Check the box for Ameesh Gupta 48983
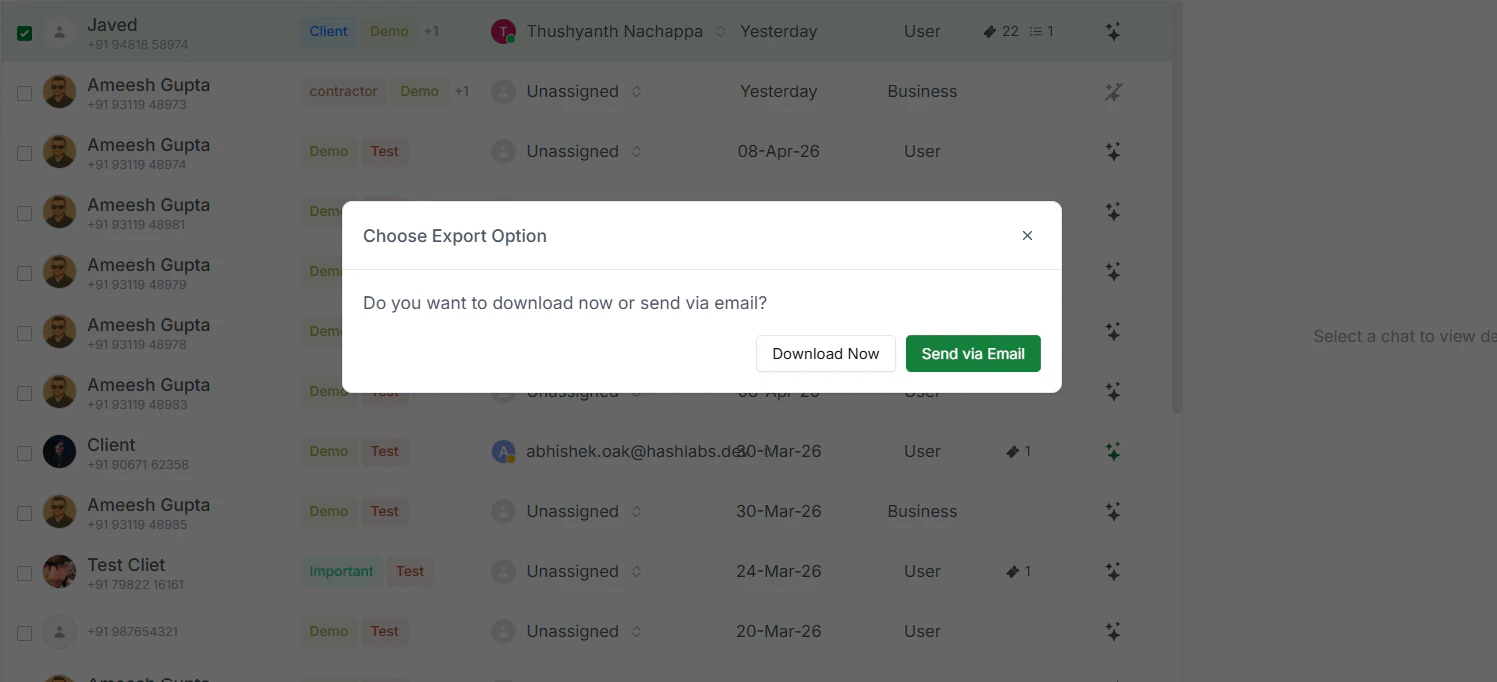The width and height of the screenshot is (1497, 682). click(x=25, y=393)
